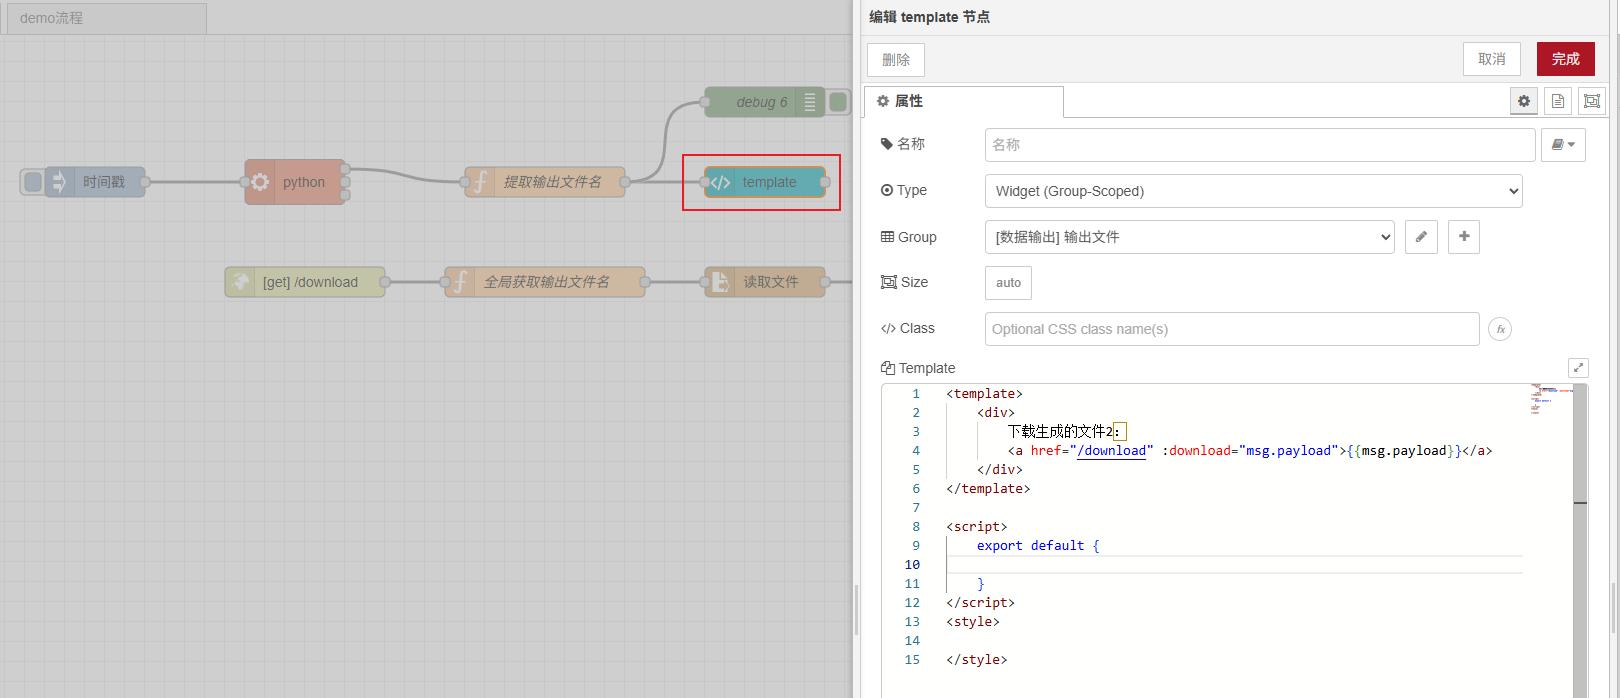The image size is (1620, 698).
Task: Select the debug 6 node
Action: [765, 102]
